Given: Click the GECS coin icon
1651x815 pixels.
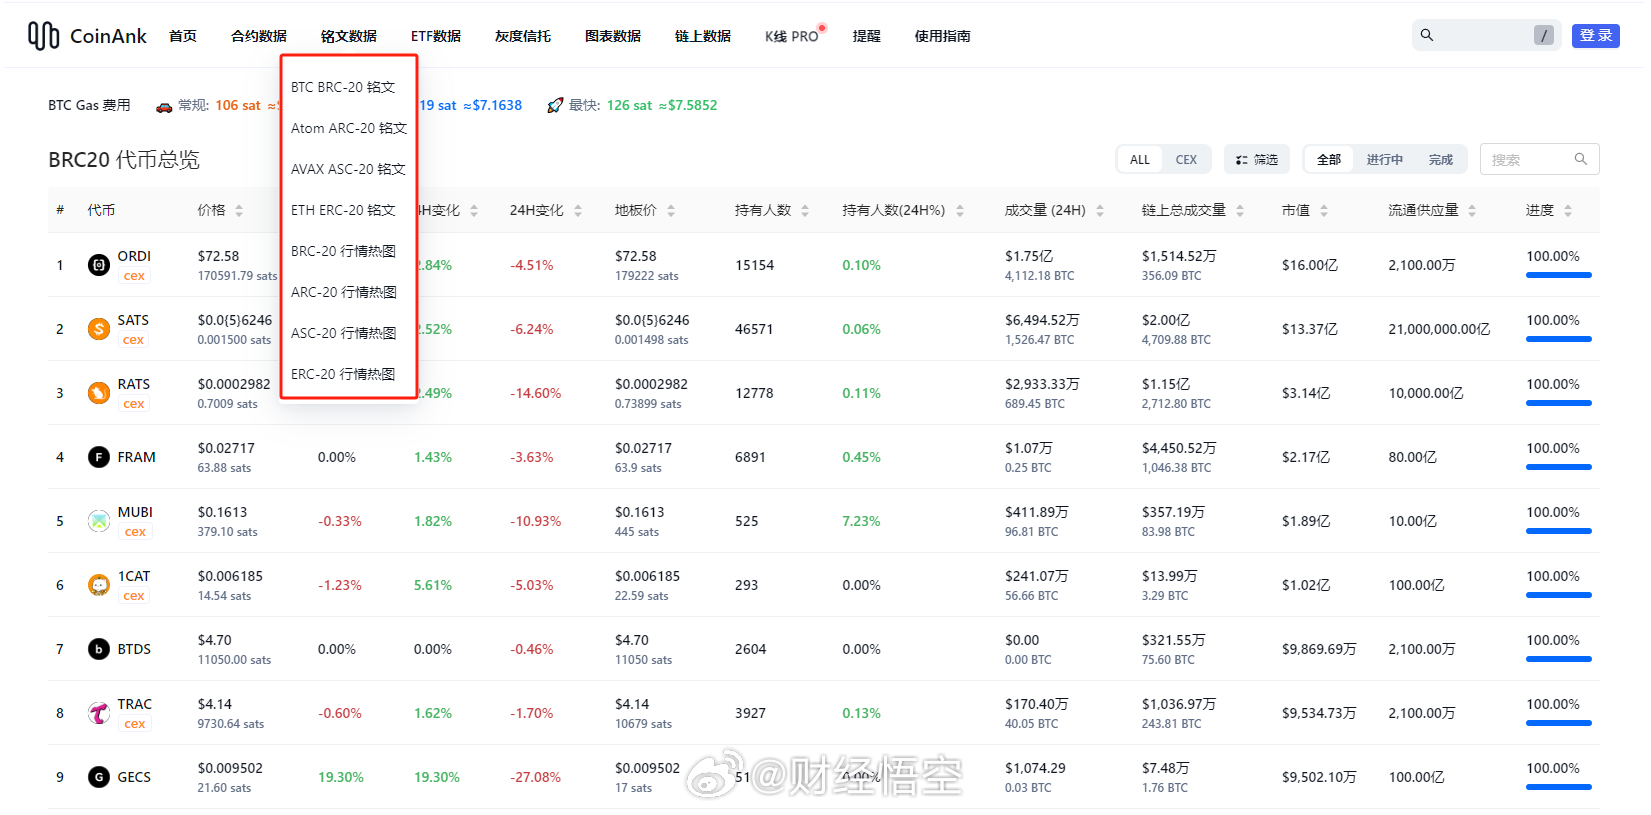Looking at the screenshot, I should [x=99, y=777].
